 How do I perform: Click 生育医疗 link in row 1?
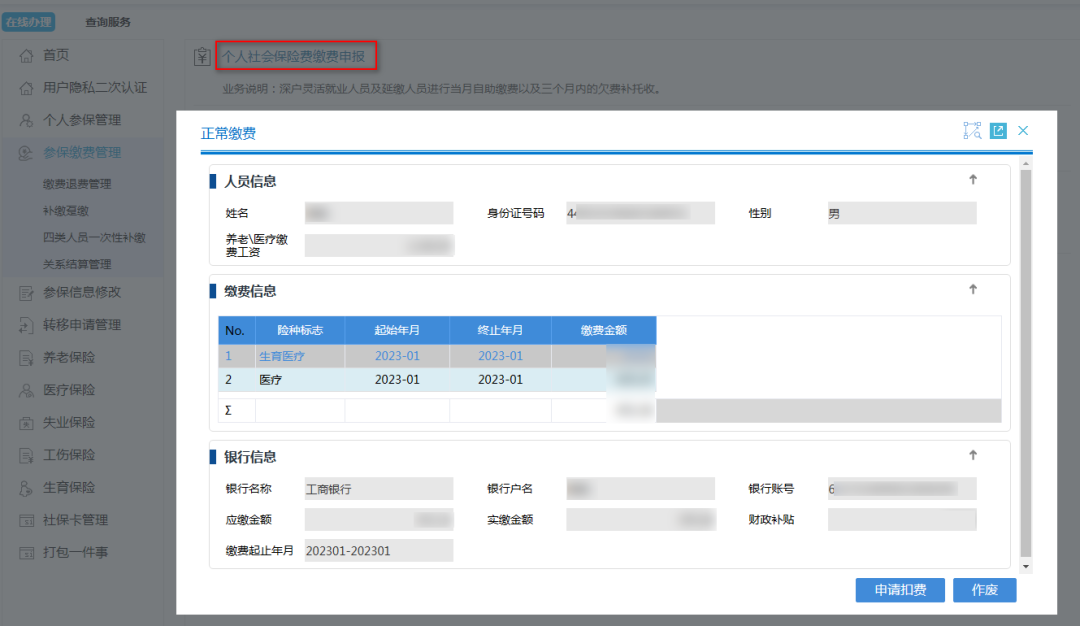282,356
